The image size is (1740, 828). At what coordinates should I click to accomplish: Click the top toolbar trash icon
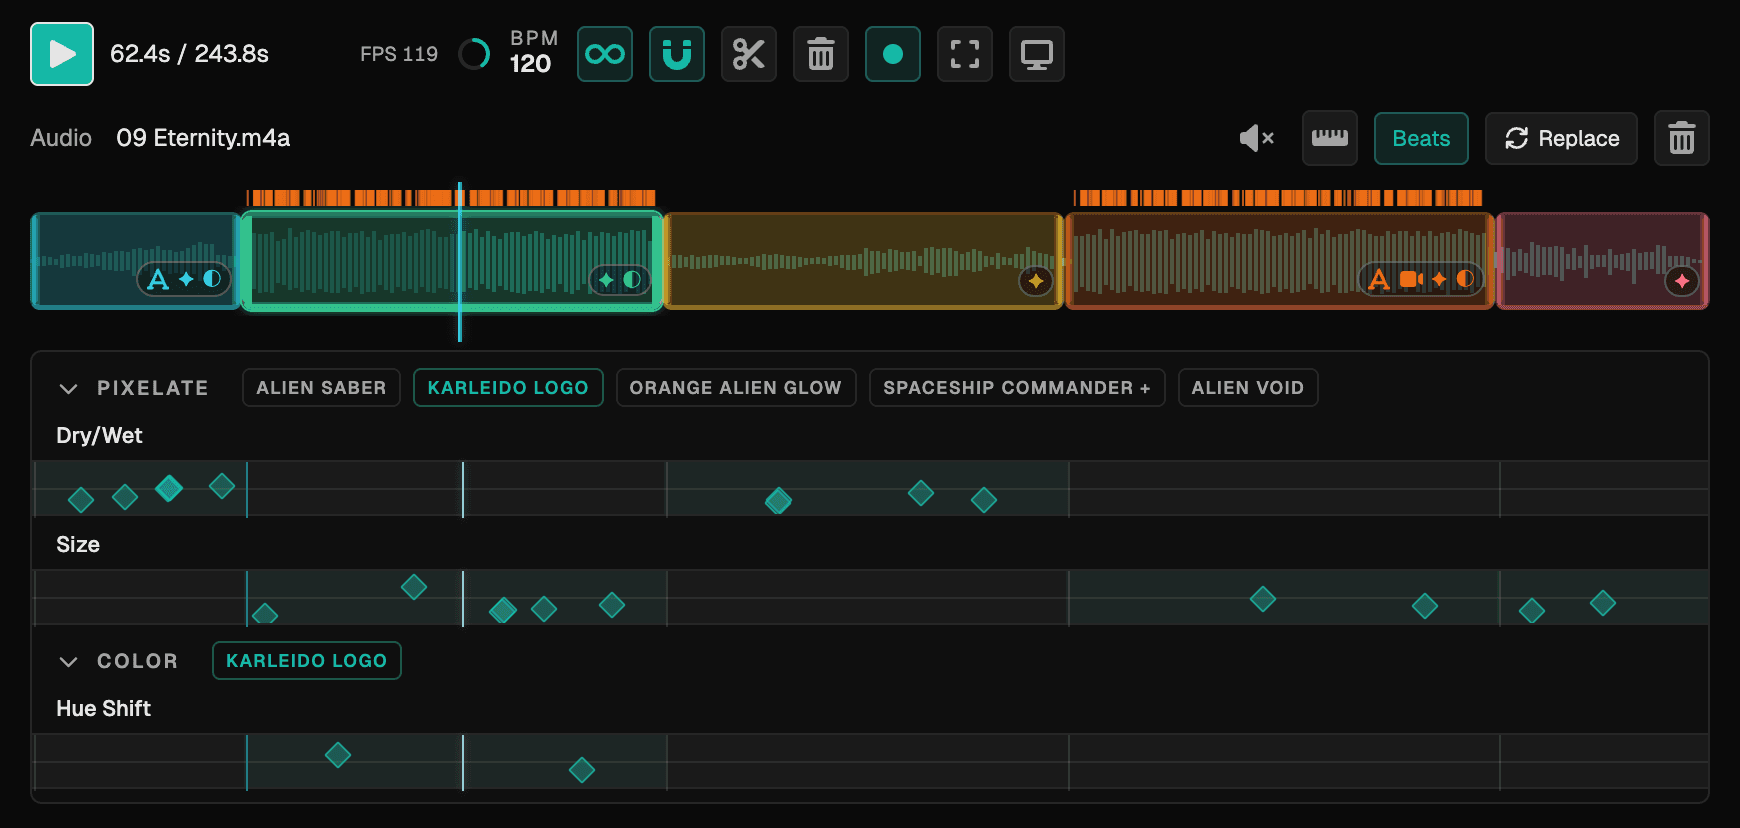click(821, 54)
